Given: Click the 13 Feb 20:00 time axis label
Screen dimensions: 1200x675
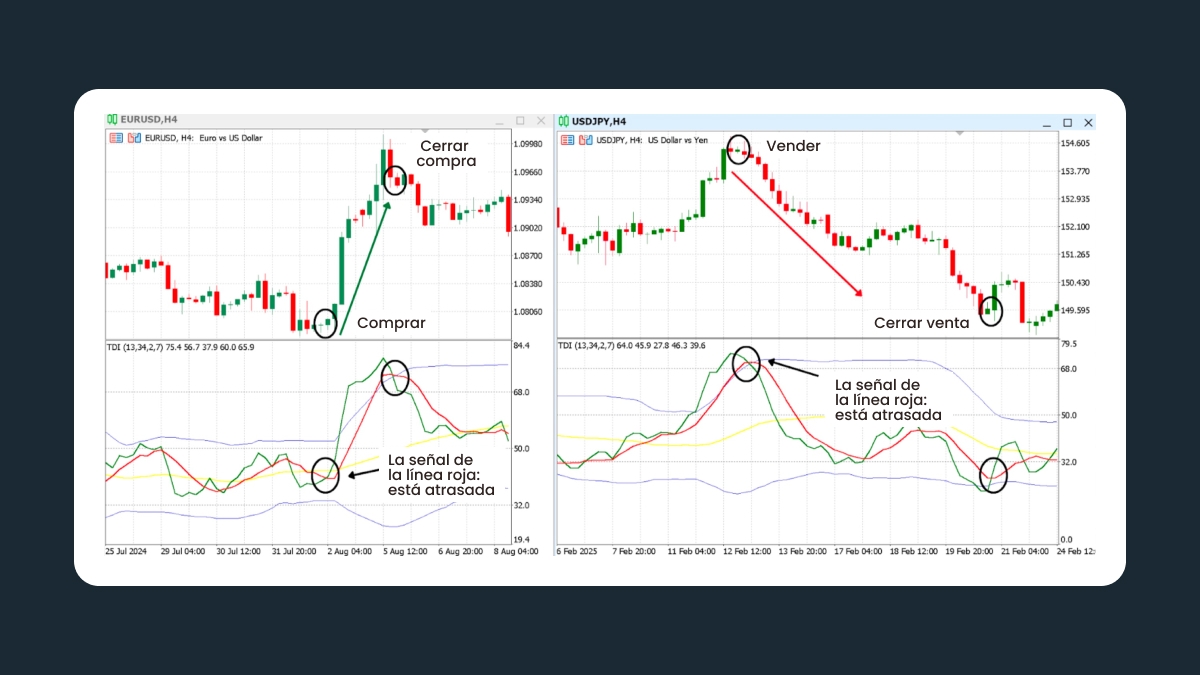Looking at the screenshot, I should pos(805,551).
